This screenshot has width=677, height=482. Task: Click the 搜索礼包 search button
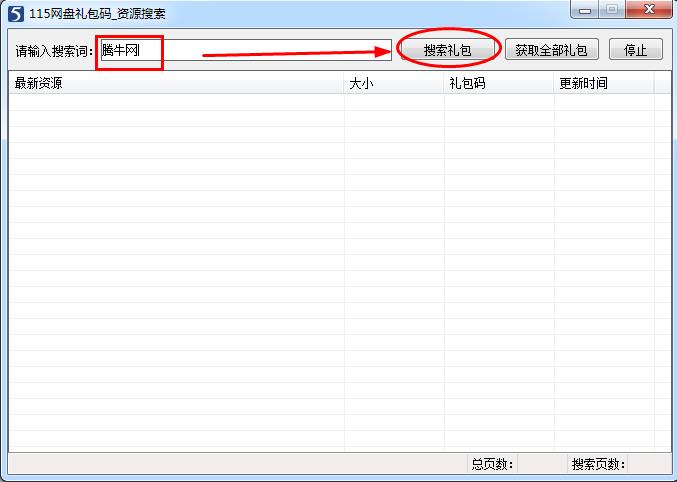[448, 50]
